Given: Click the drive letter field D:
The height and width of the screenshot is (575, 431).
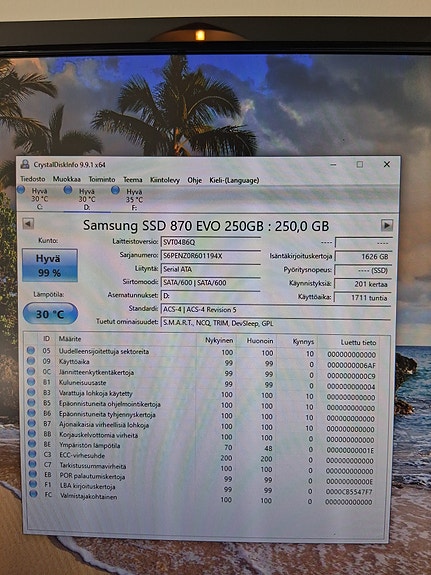Looking at the screenshot, I should pyautogui.click(x=211, y=296).
